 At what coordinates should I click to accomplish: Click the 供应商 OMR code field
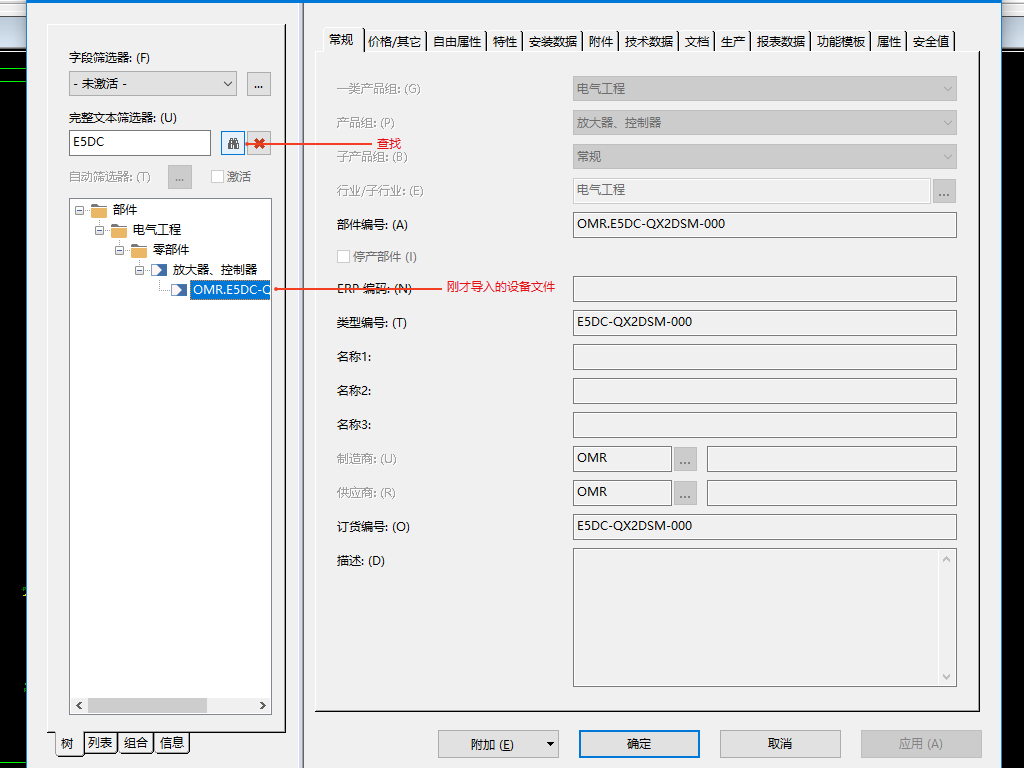(622, 492)
